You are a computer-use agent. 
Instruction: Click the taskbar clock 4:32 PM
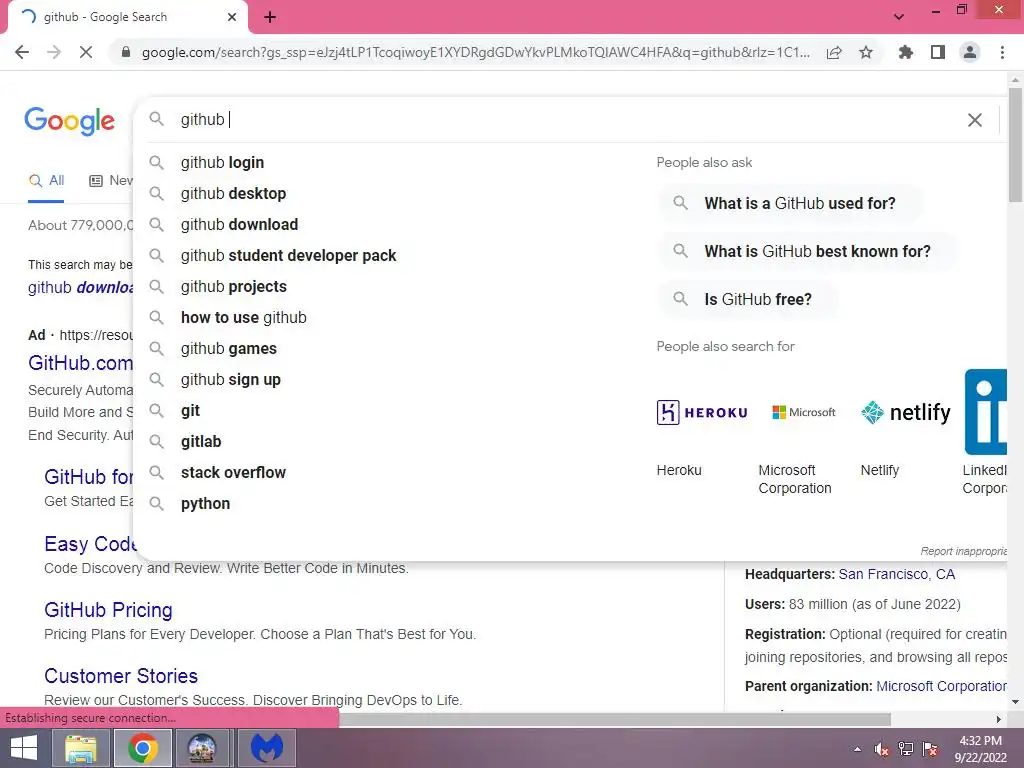[x=980, y=741]
